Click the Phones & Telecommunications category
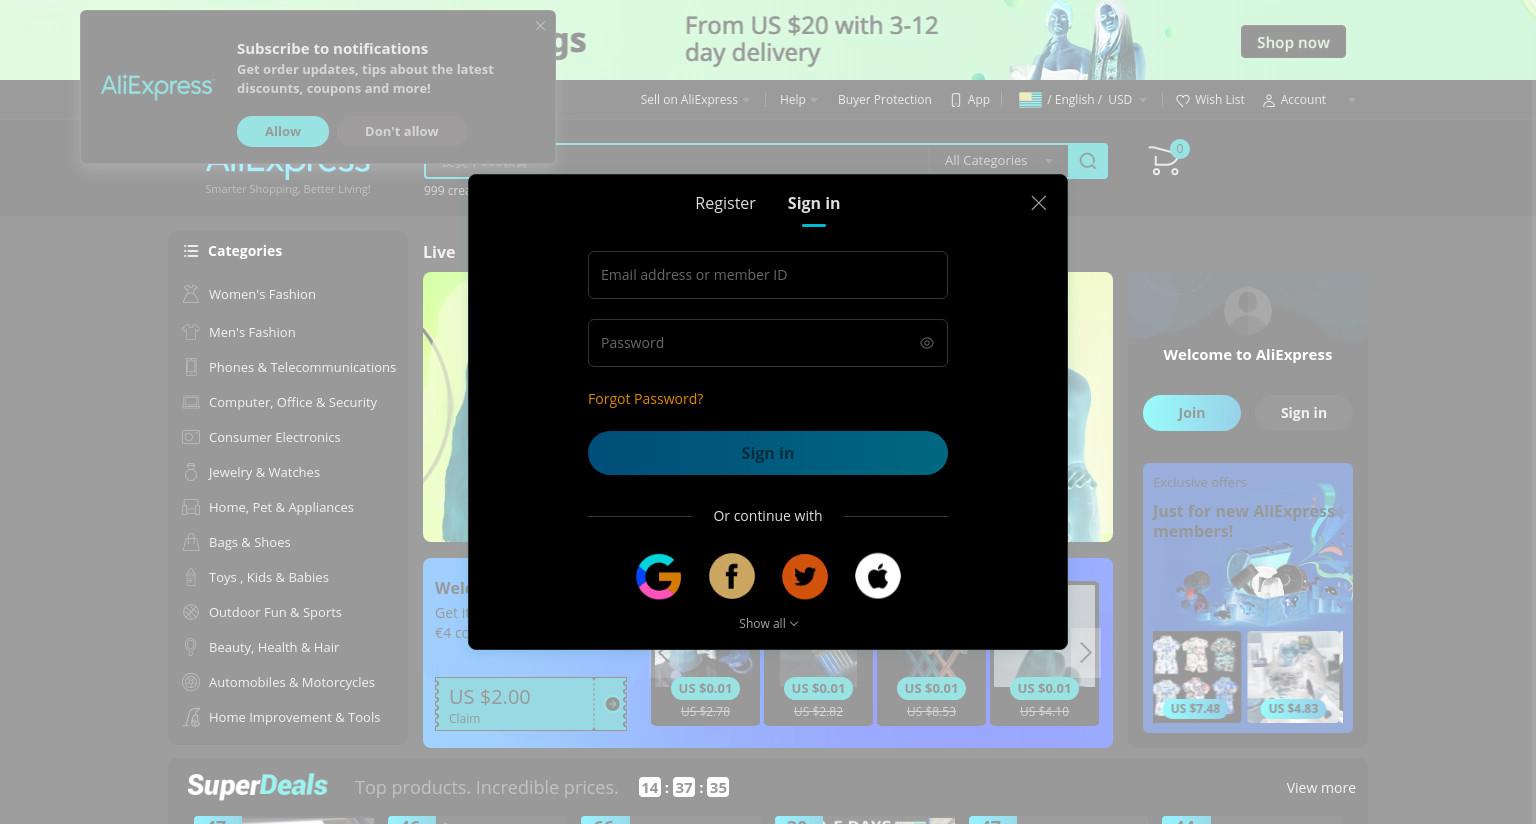The width and height of the screenshot is (1536, 824). click(x=302, y=367)
